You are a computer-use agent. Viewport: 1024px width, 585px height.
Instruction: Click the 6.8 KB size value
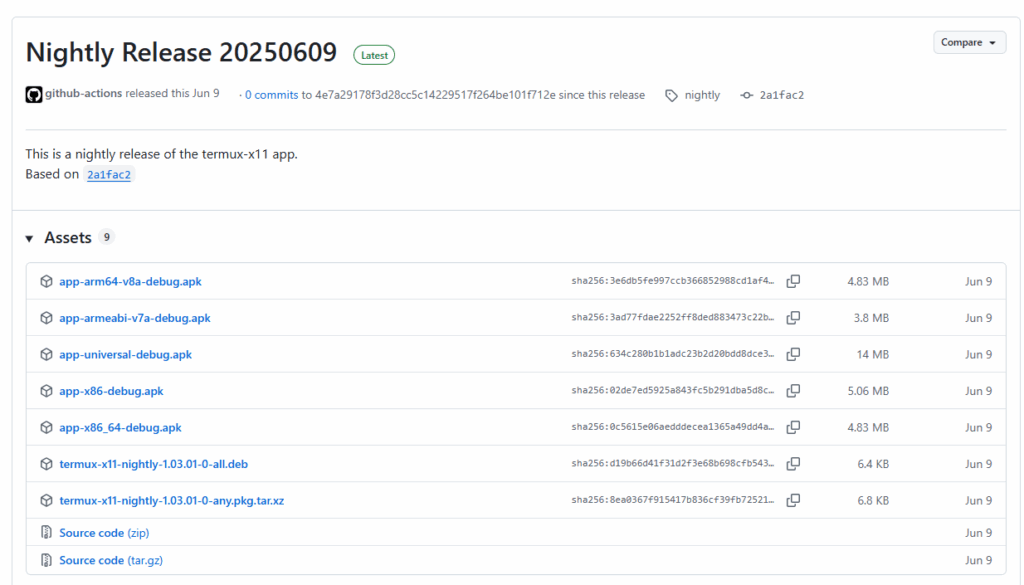[873, 501]
